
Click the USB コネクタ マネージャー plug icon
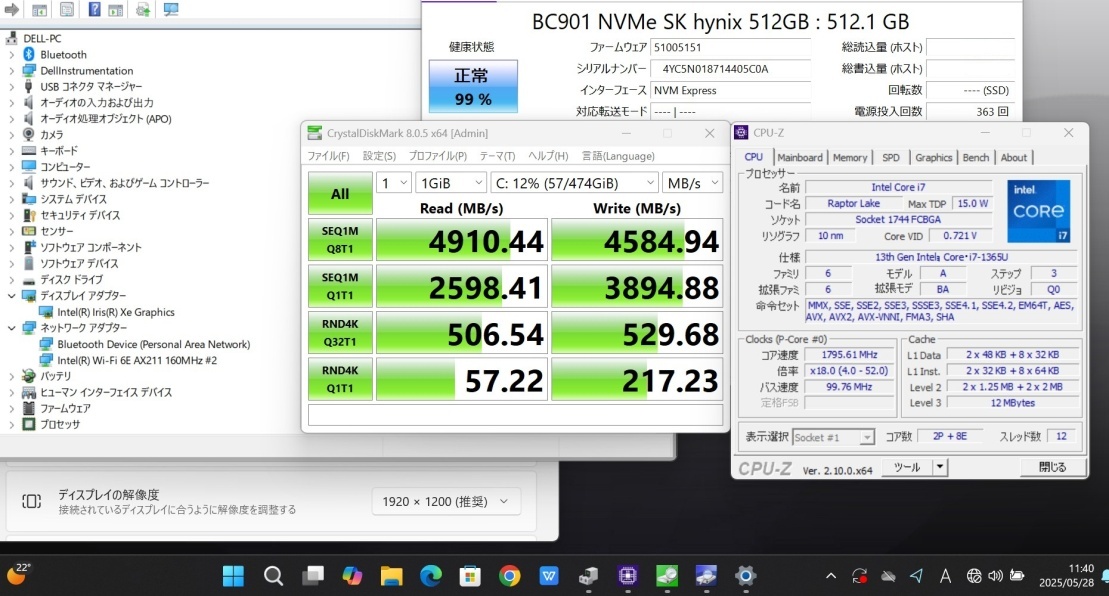28,86
